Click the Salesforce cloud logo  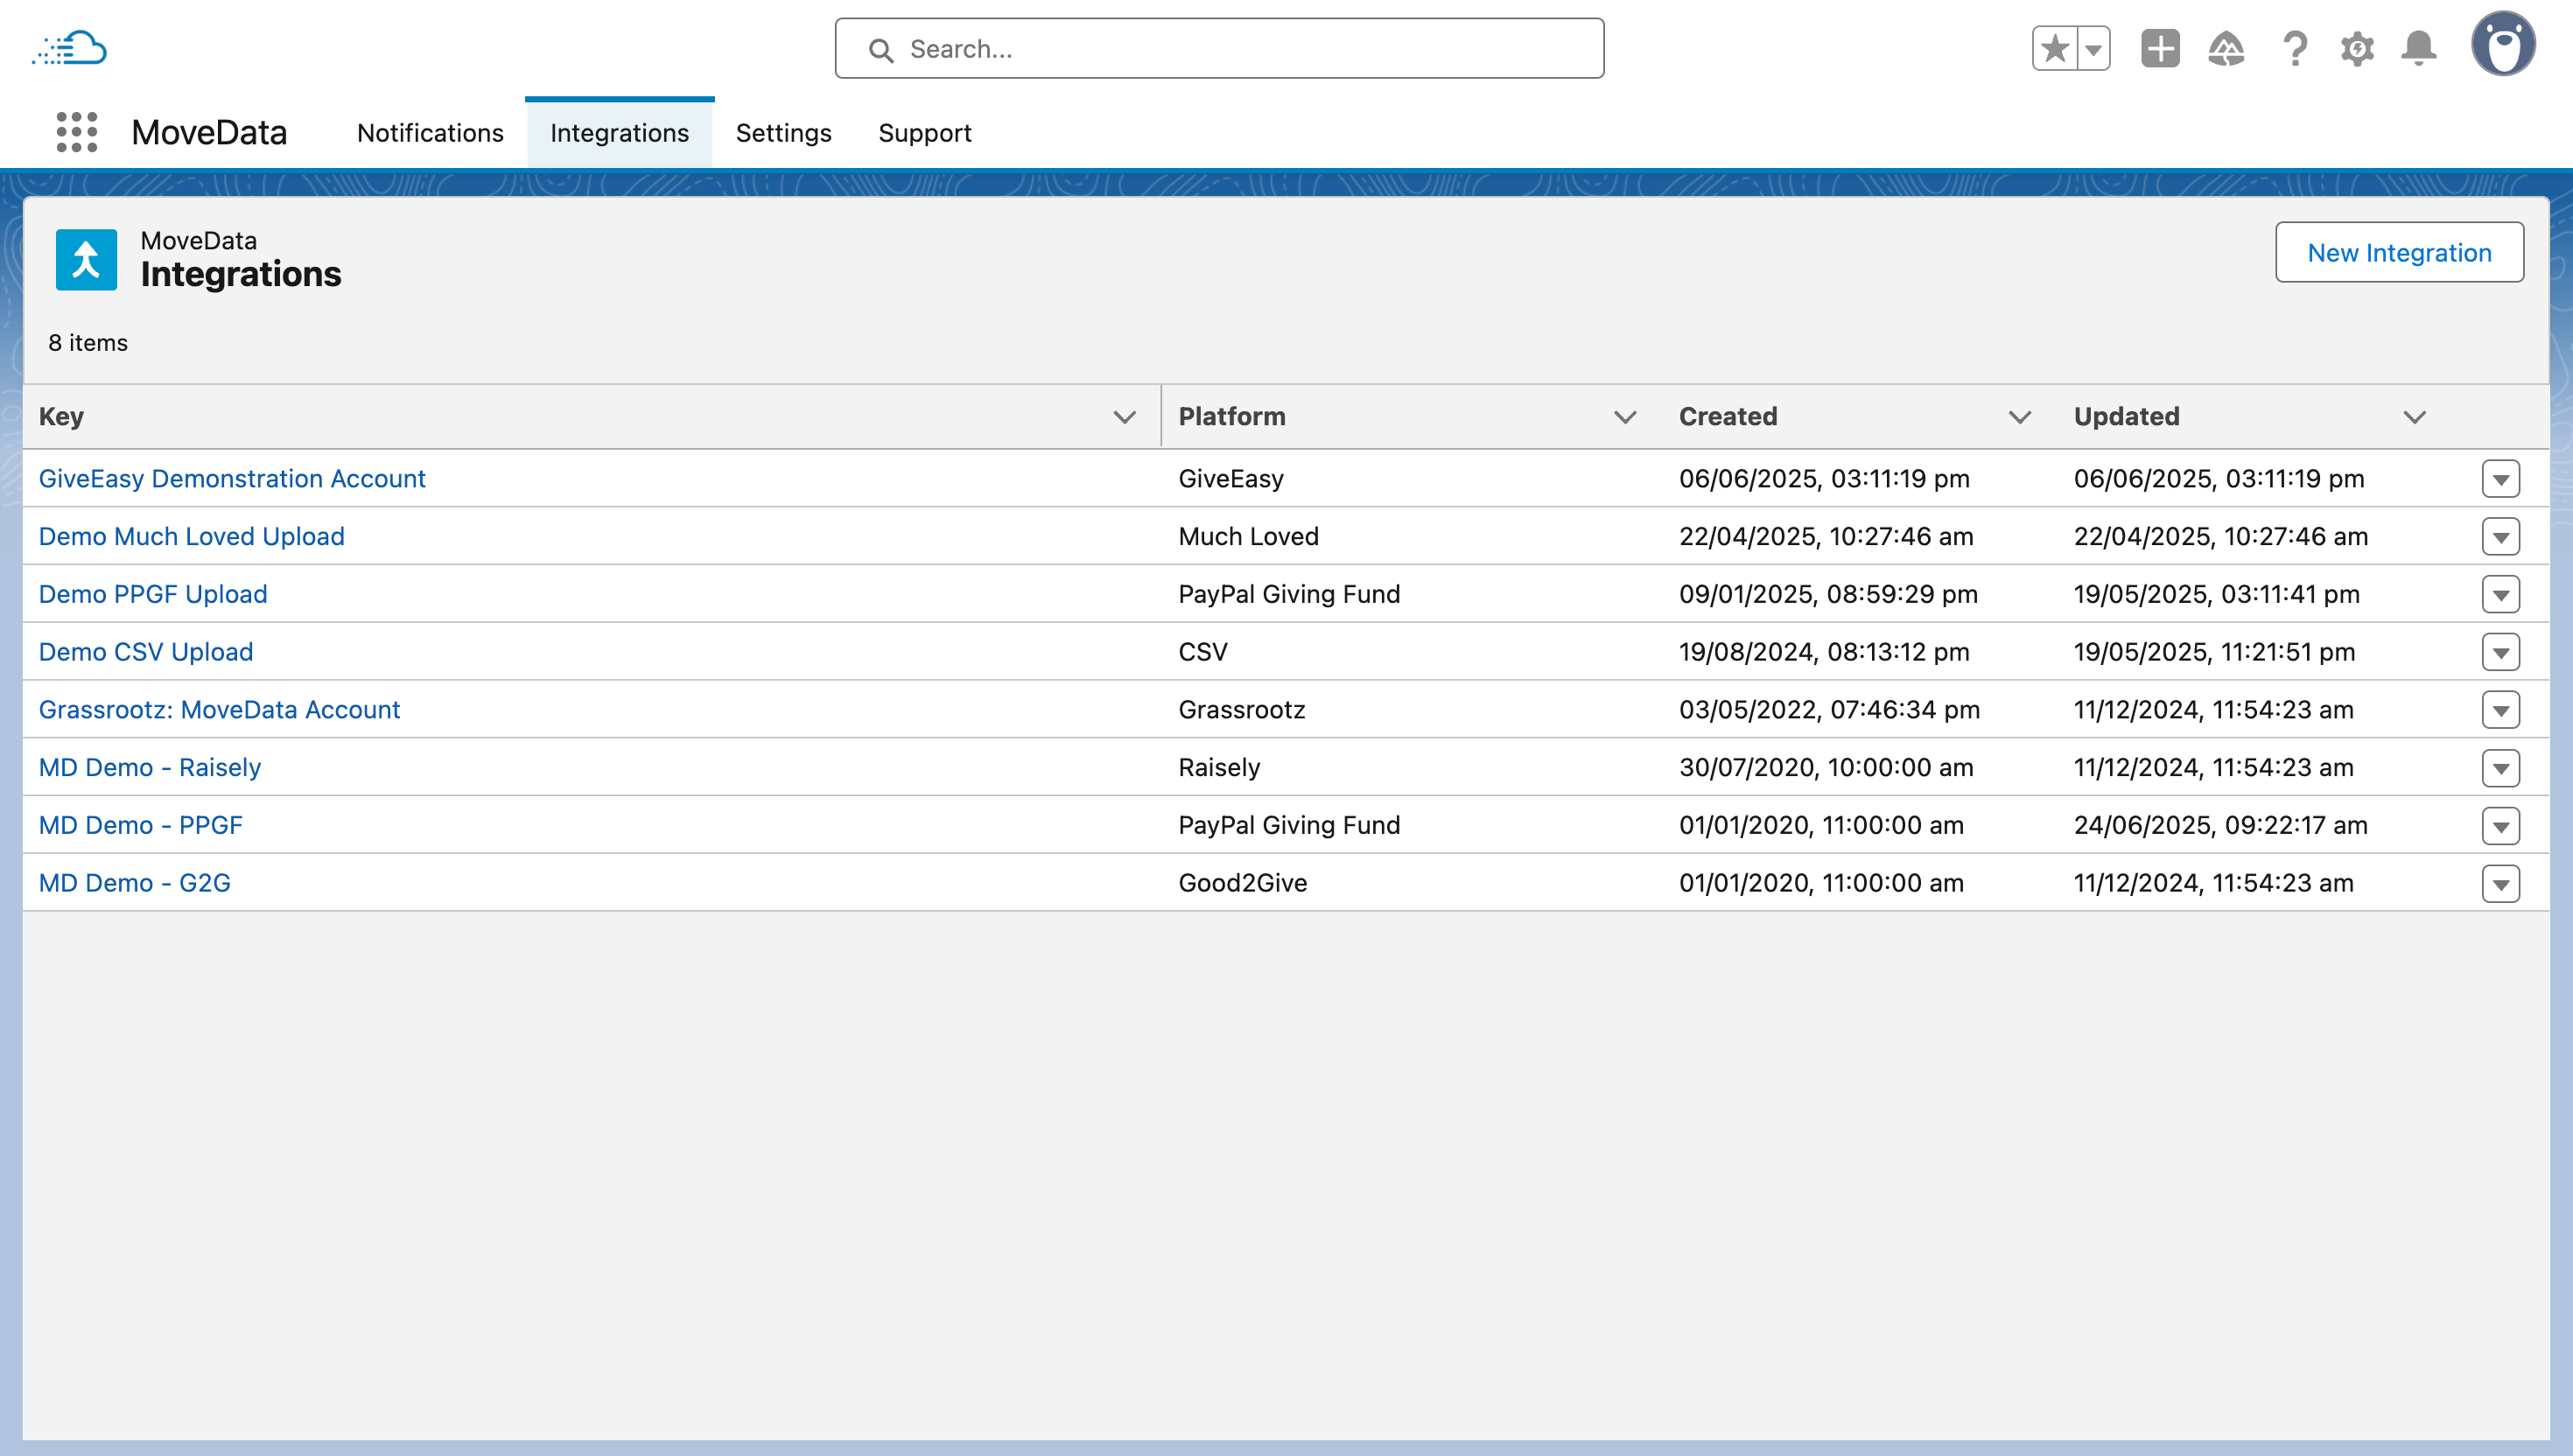click(x=69, y=48)
